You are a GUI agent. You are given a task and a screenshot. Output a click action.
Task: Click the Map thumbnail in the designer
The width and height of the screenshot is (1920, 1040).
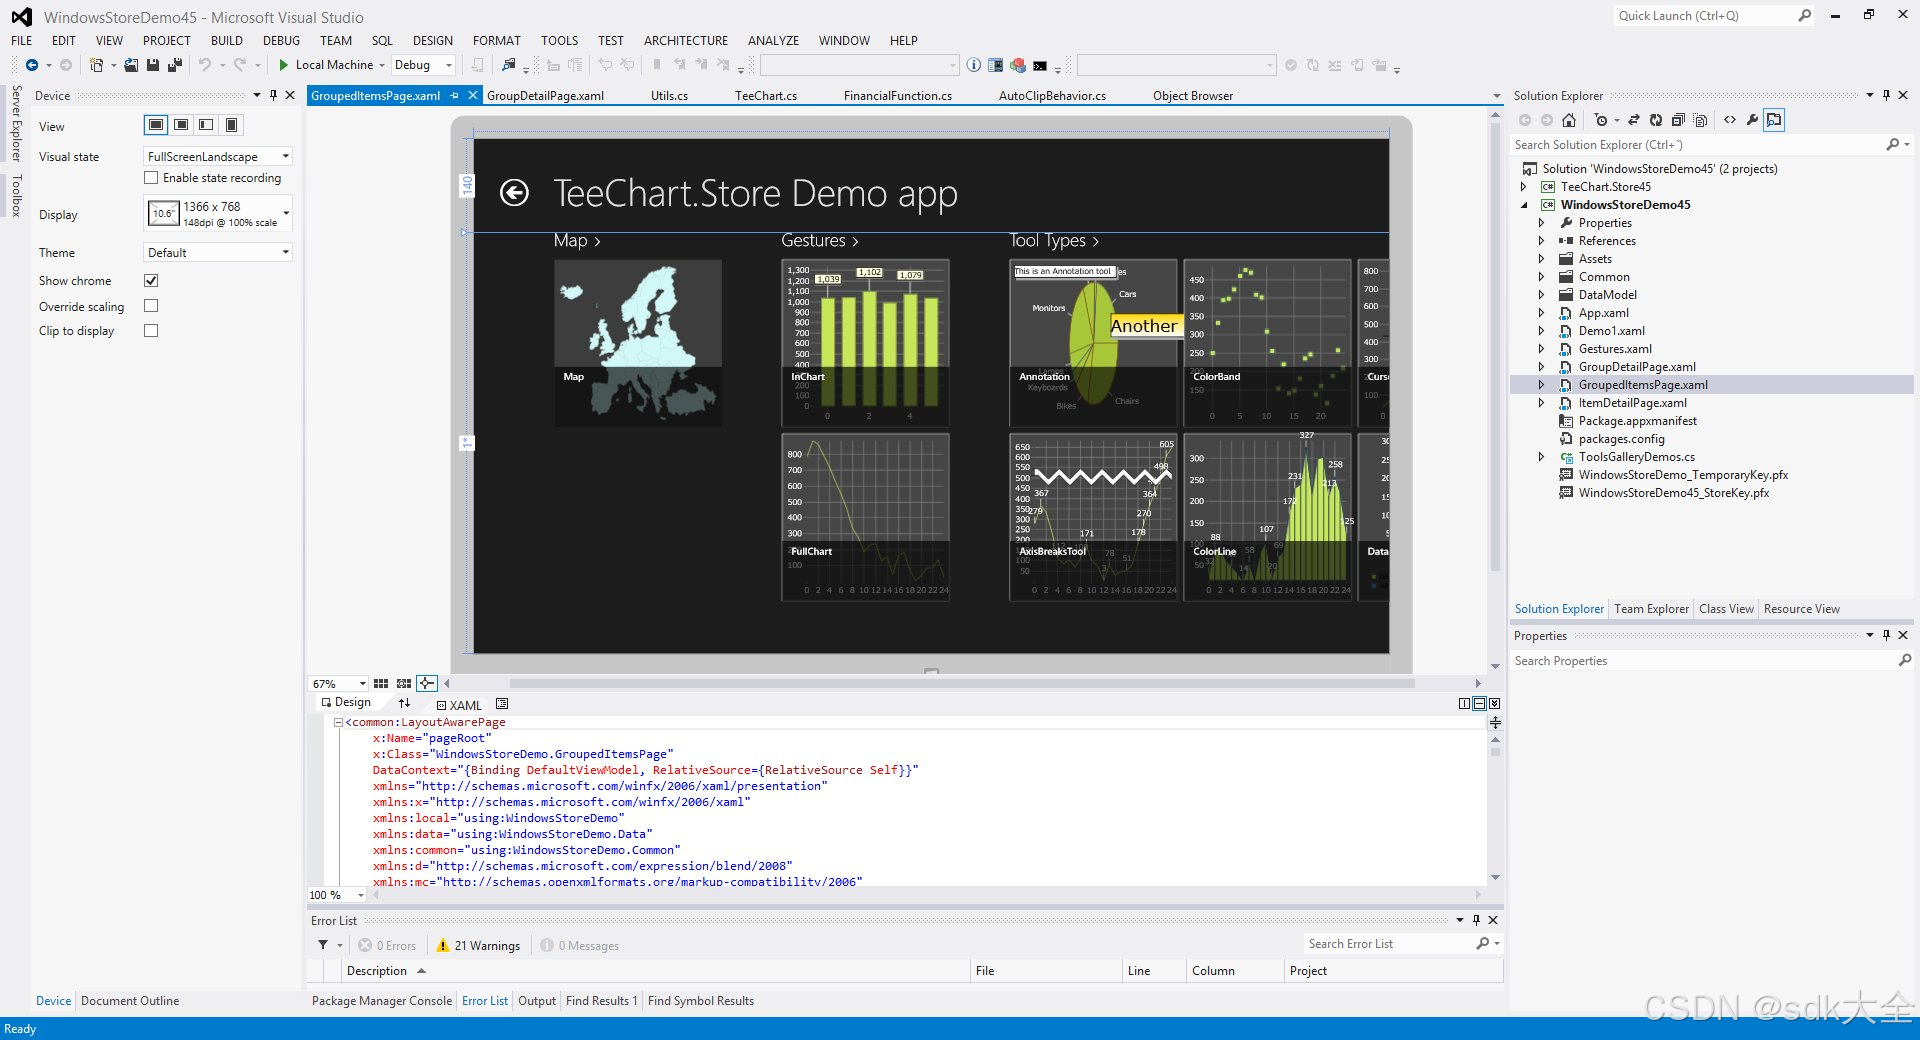point(638,343)
